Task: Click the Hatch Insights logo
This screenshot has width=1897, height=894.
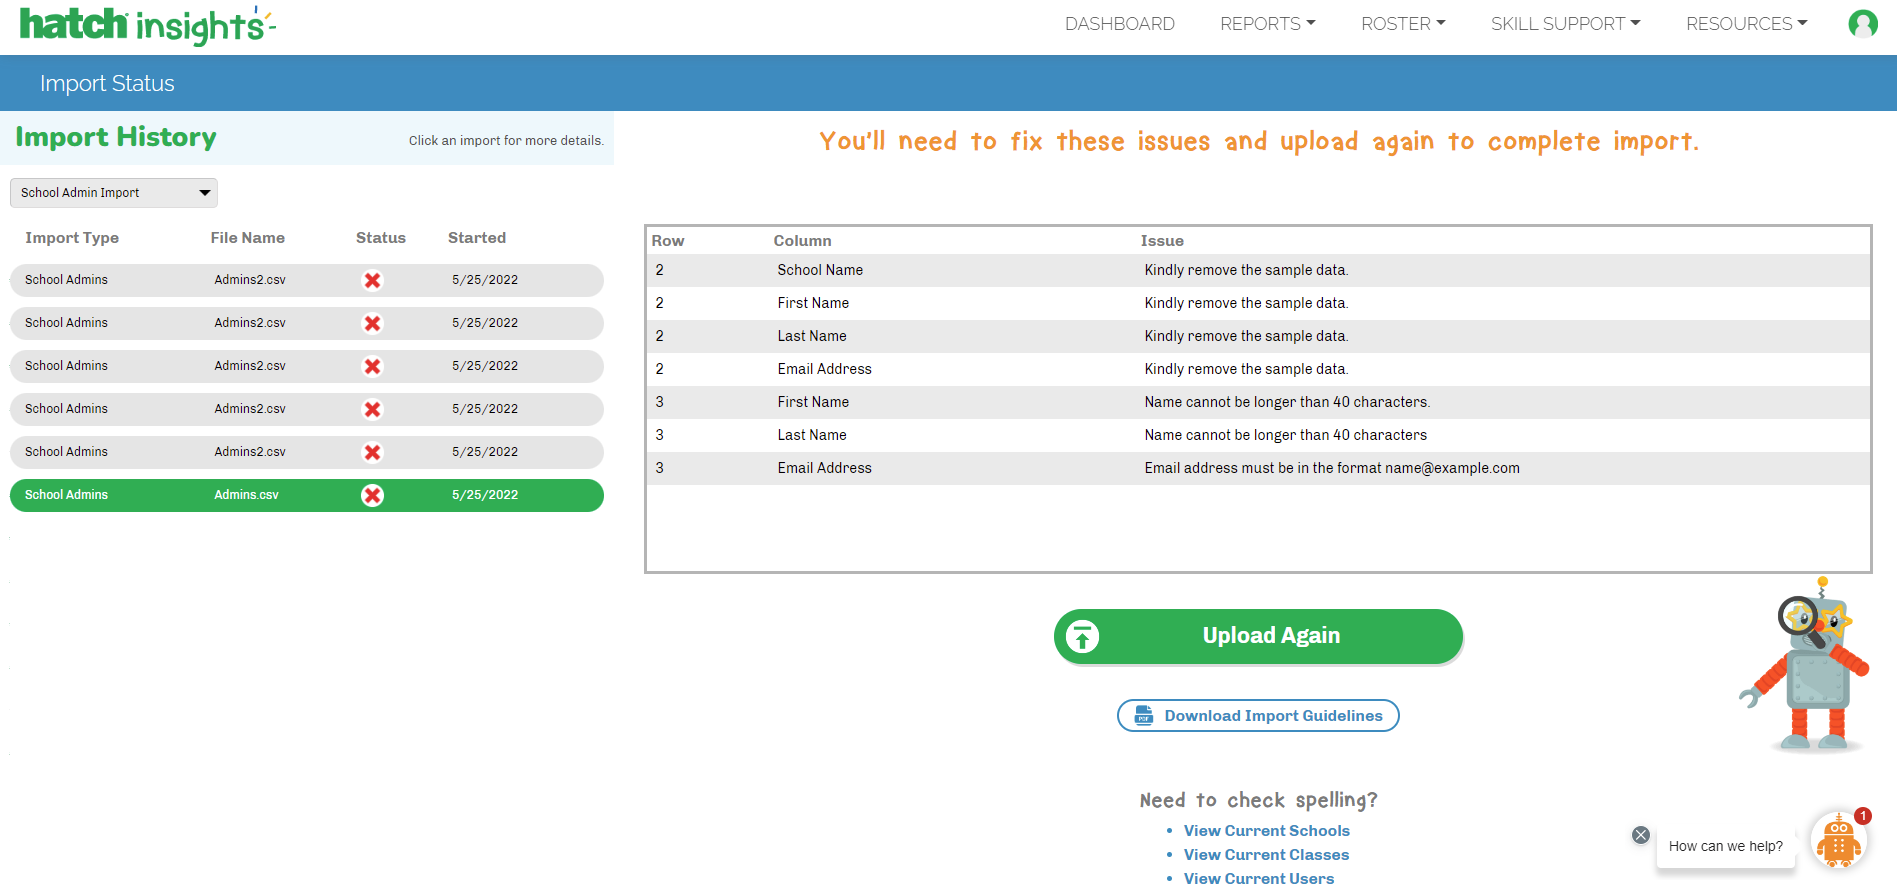Action: 146,25
